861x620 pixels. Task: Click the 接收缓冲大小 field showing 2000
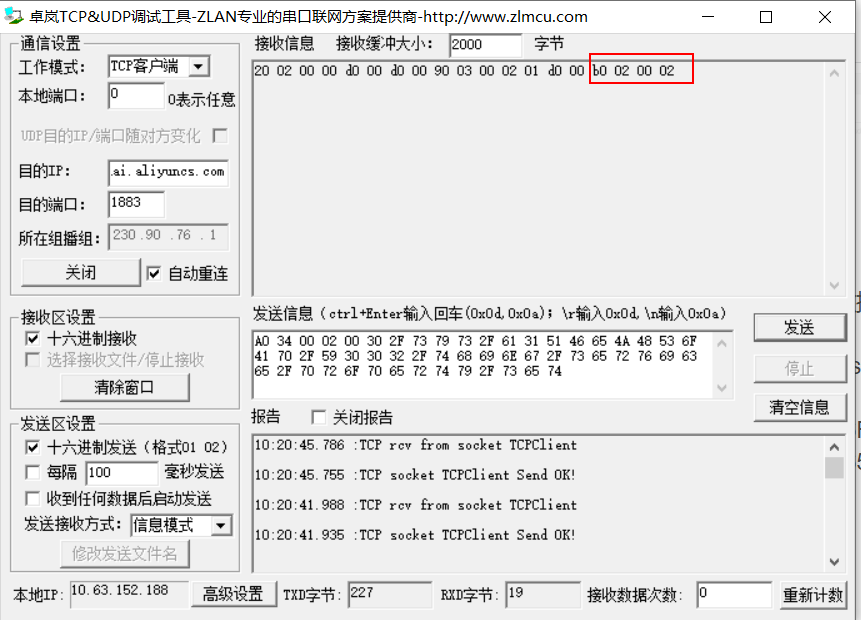(485, 44)
